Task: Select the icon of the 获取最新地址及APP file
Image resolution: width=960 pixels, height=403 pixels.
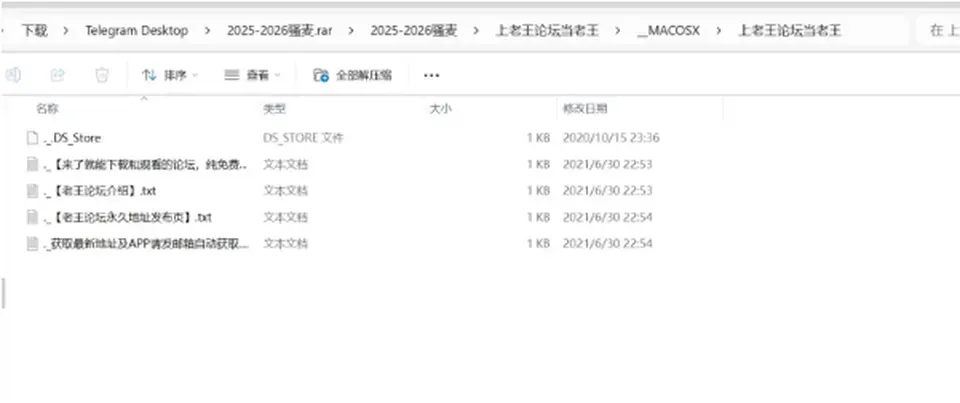Action: (x=32, y=243)
